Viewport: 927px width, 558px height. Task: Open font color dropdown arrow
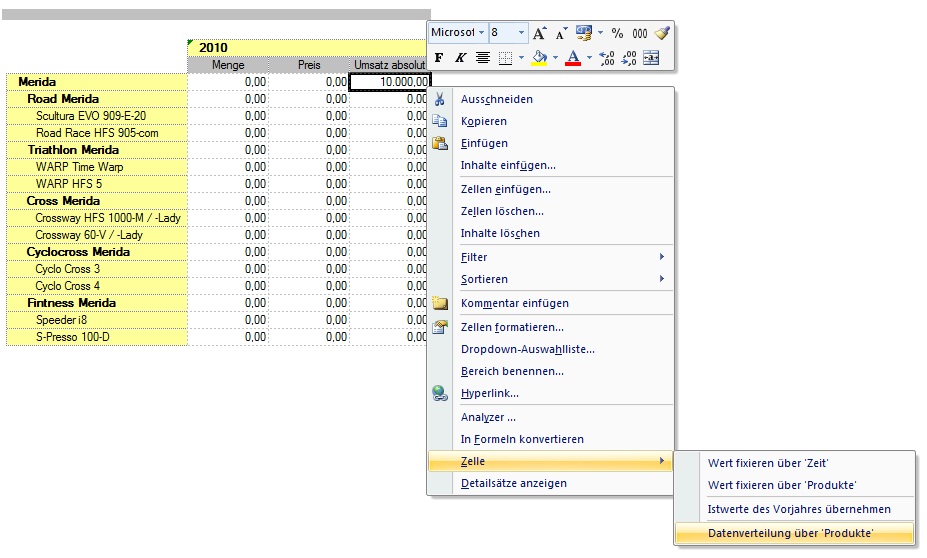point(589,57)
